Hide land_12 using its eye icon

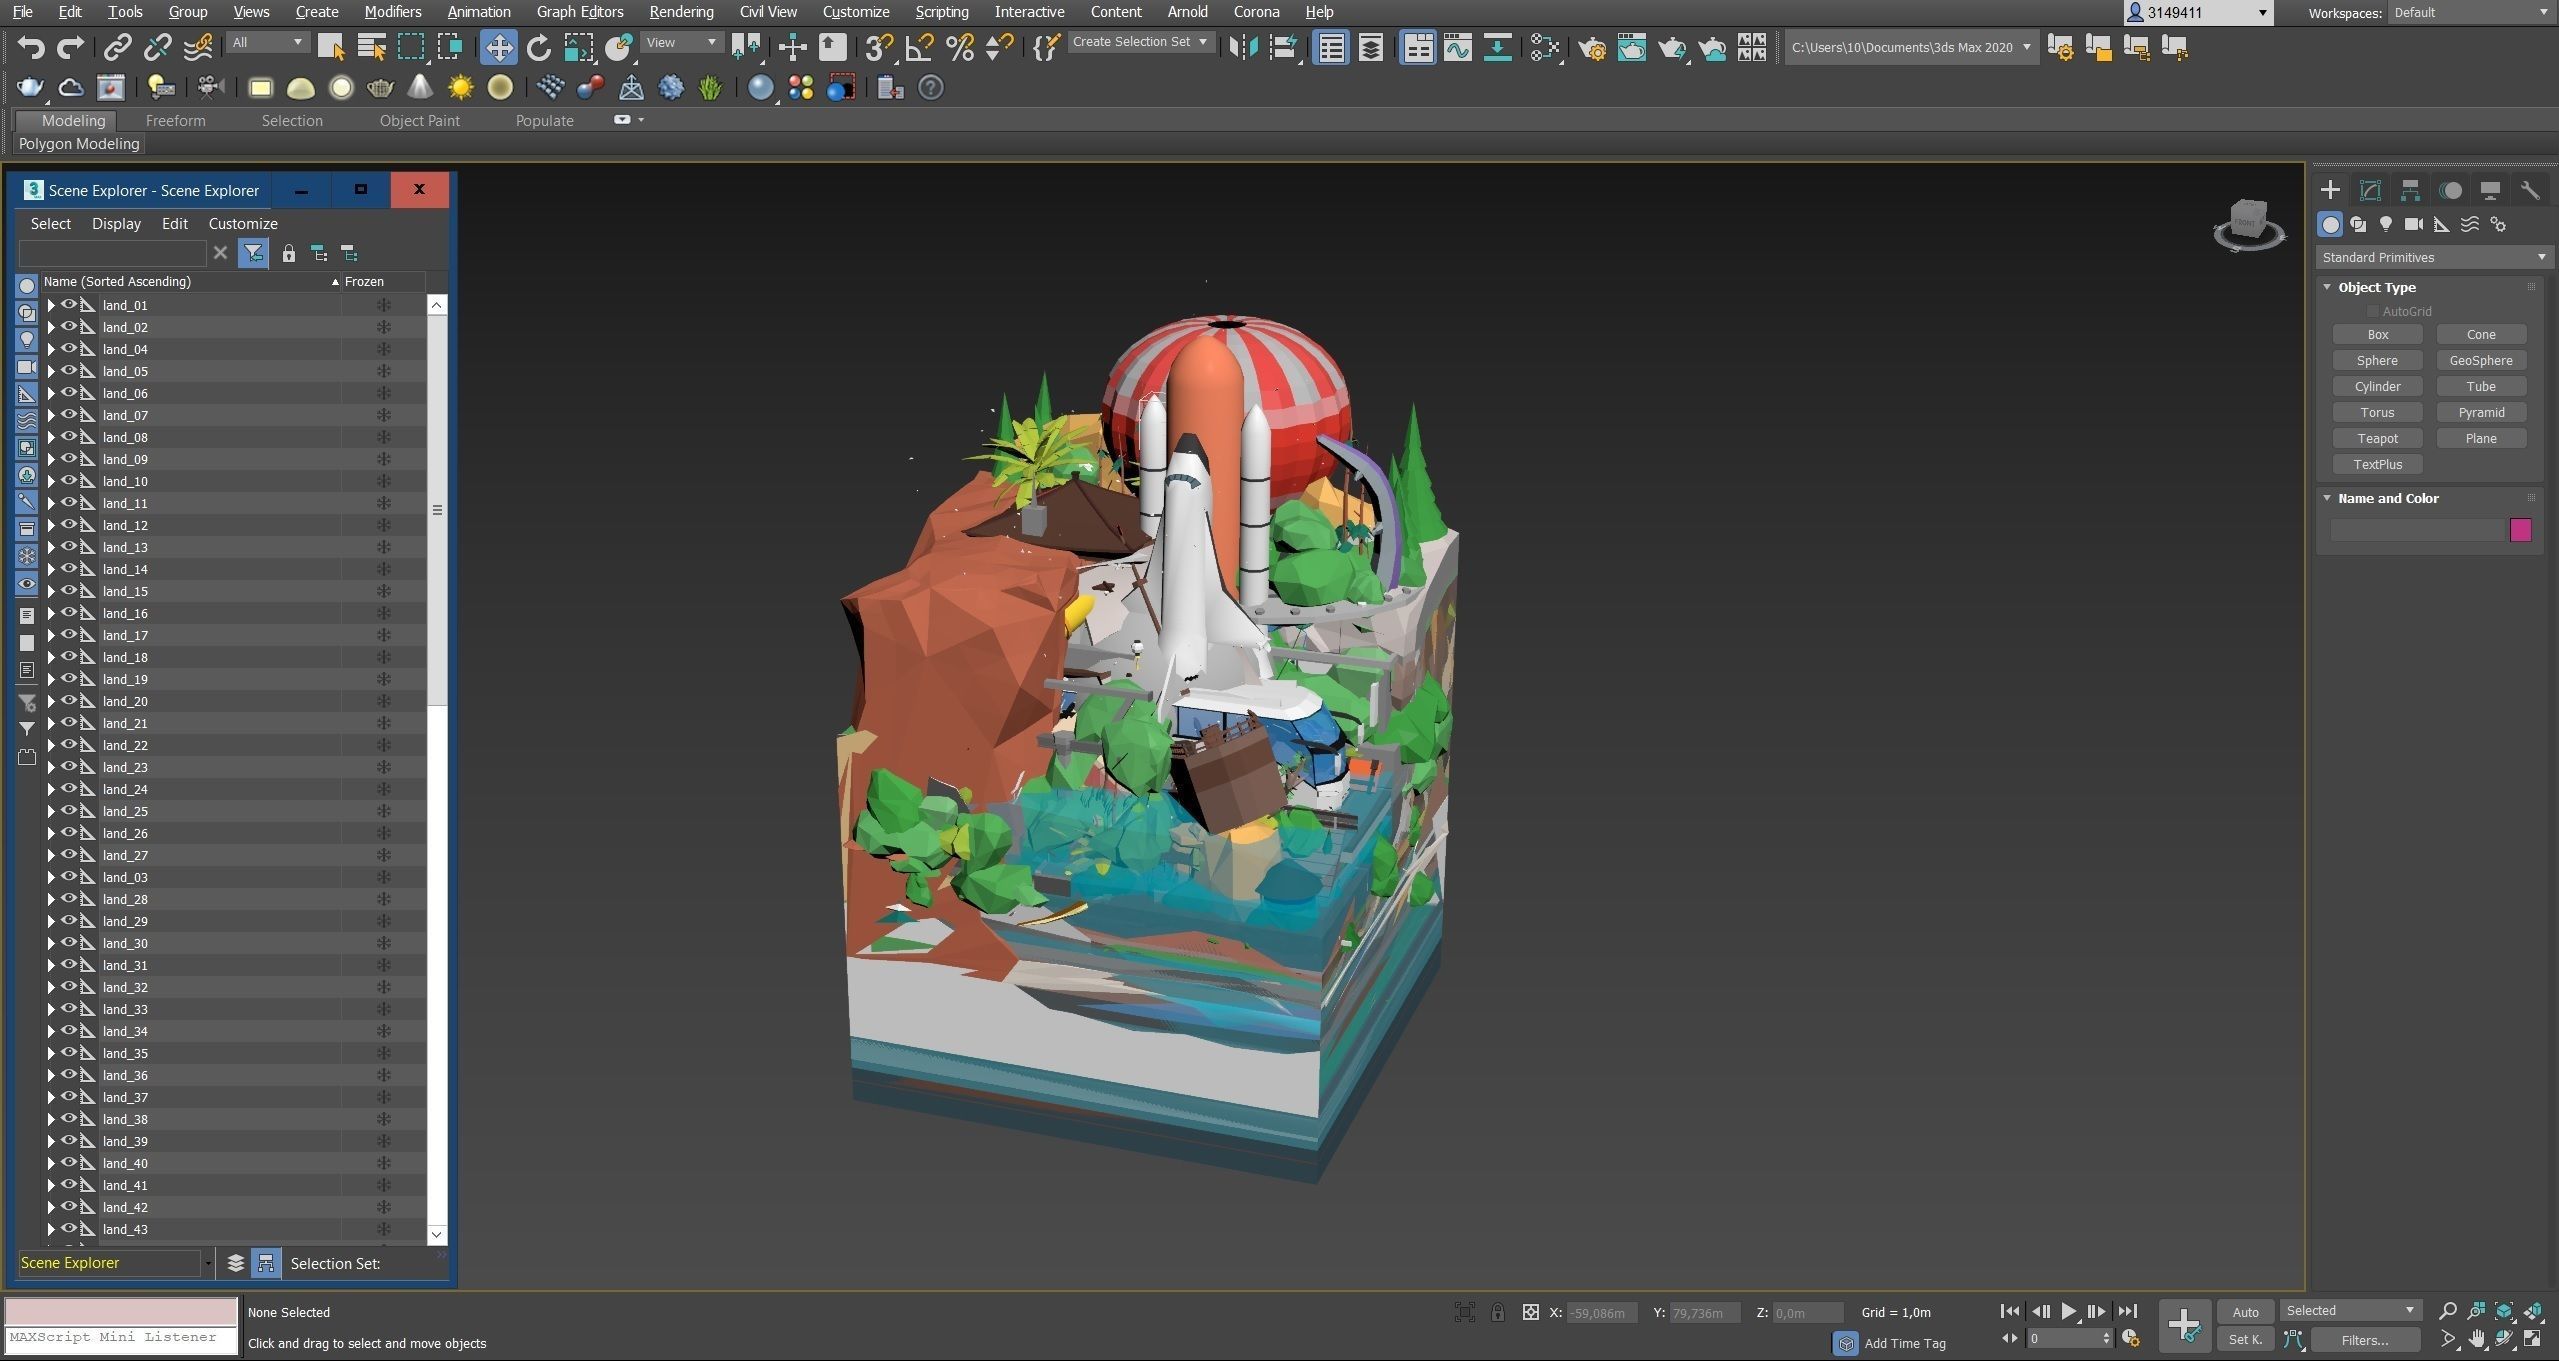click(x=69, y=524)
